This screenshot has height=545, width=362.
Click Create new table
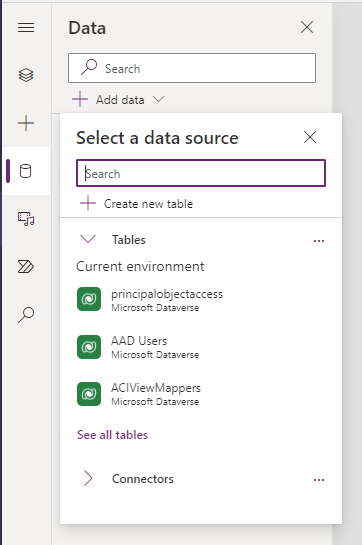[136, 204]
